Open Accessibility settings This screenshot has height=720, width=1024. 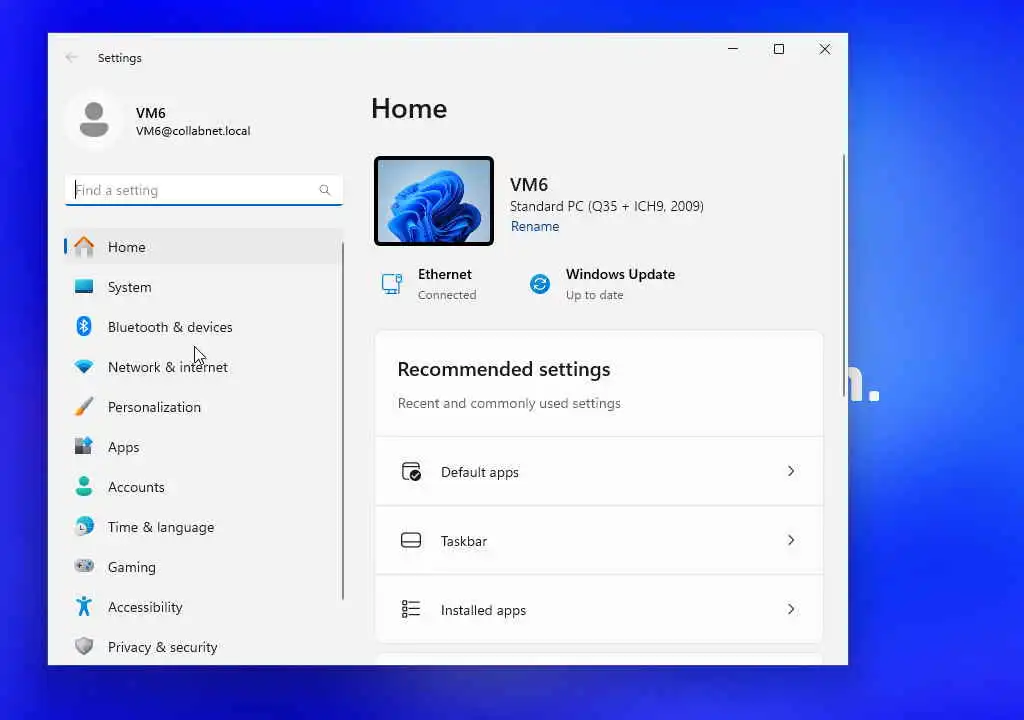click(204, 606)
